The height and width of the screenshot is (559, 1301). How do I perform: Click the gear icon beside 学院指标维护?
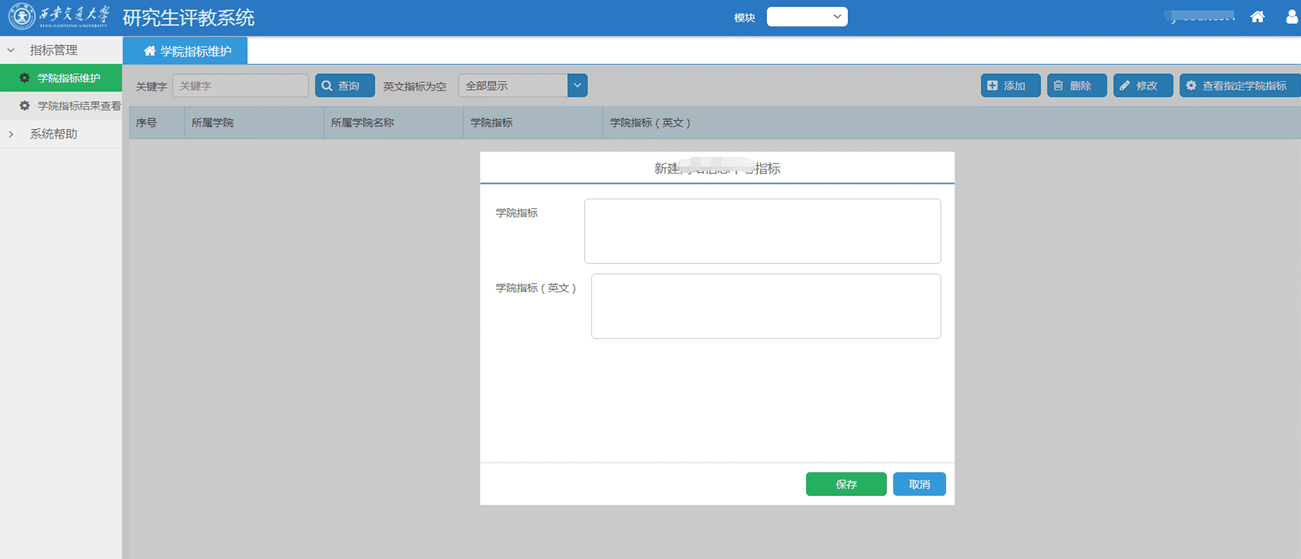click(x=25, y=78)
